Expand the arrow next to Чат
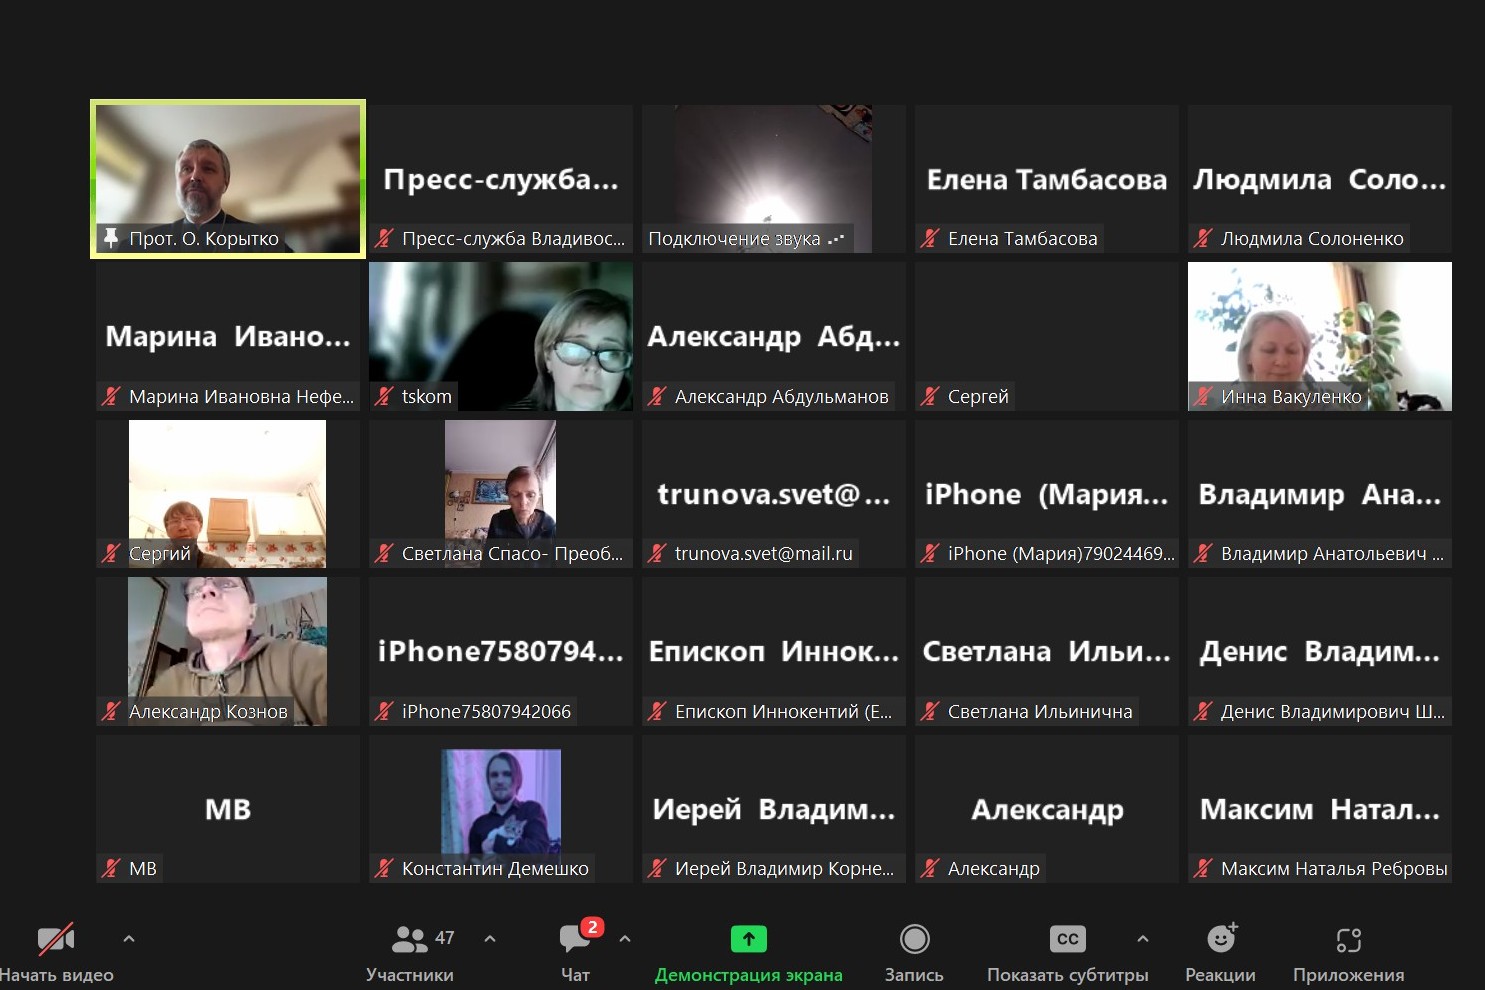 [625, 939]
